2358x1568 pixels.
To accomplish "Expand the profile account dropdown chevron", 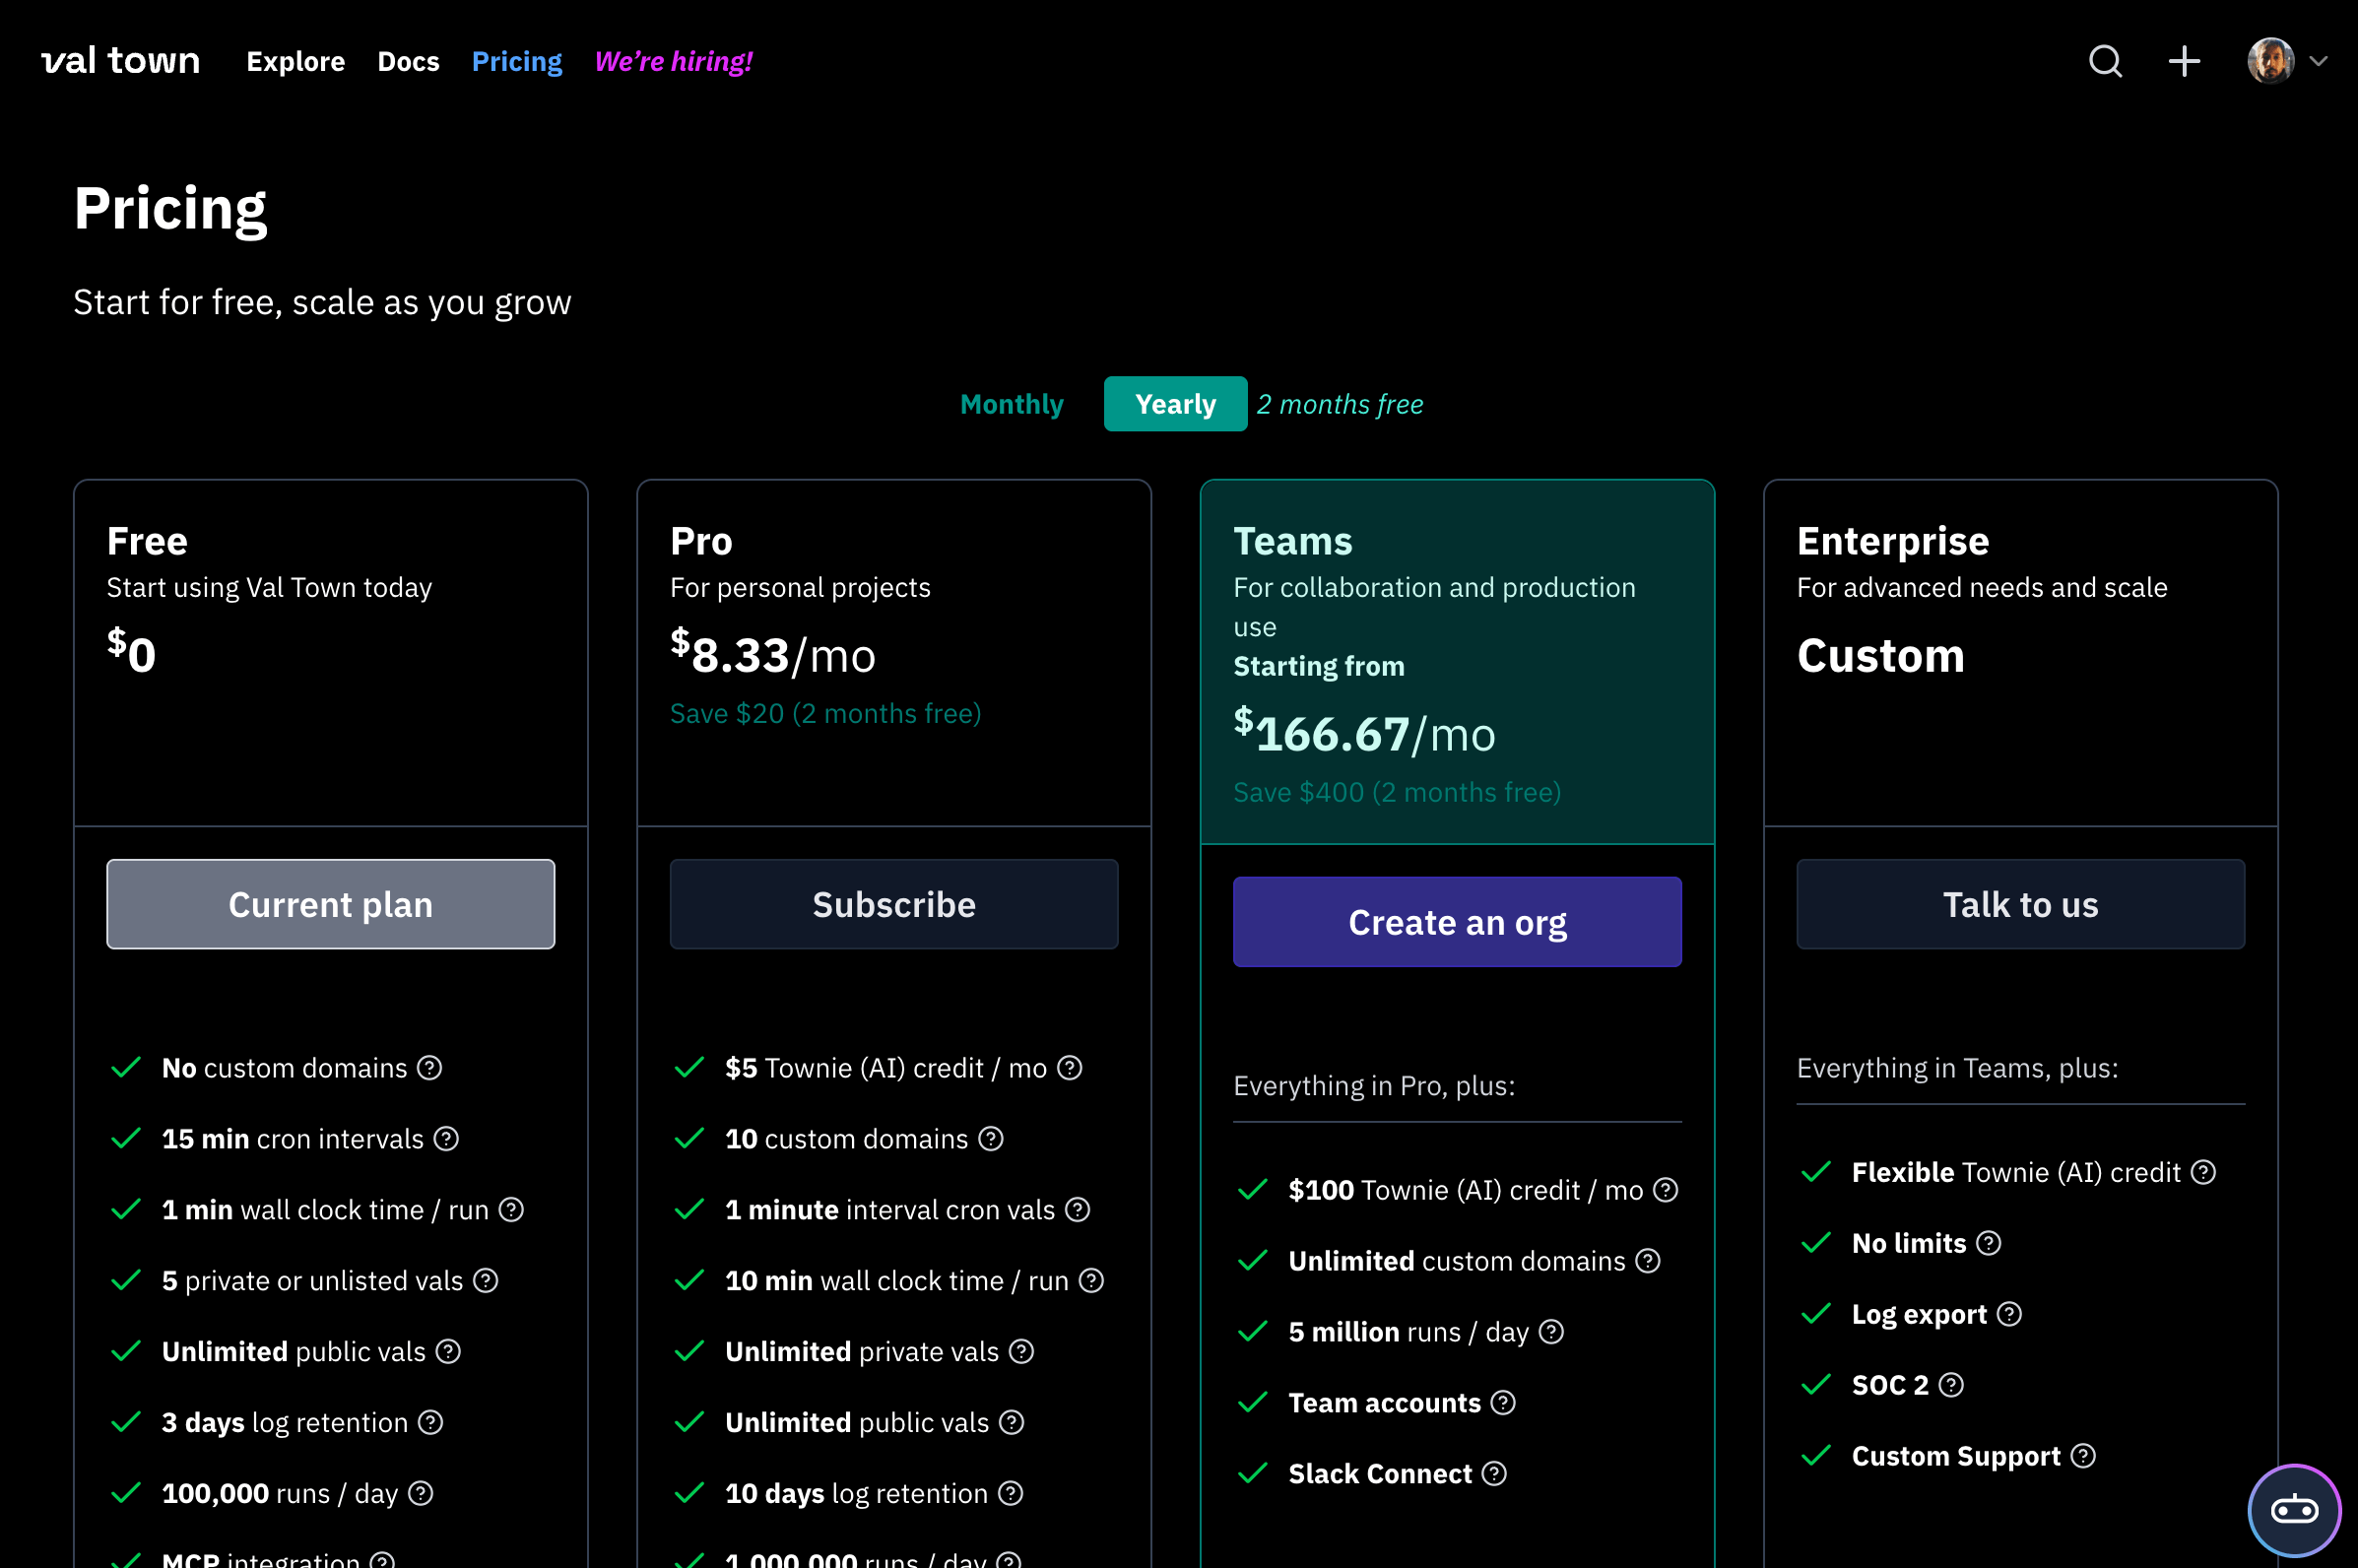I will (2319, 61).
